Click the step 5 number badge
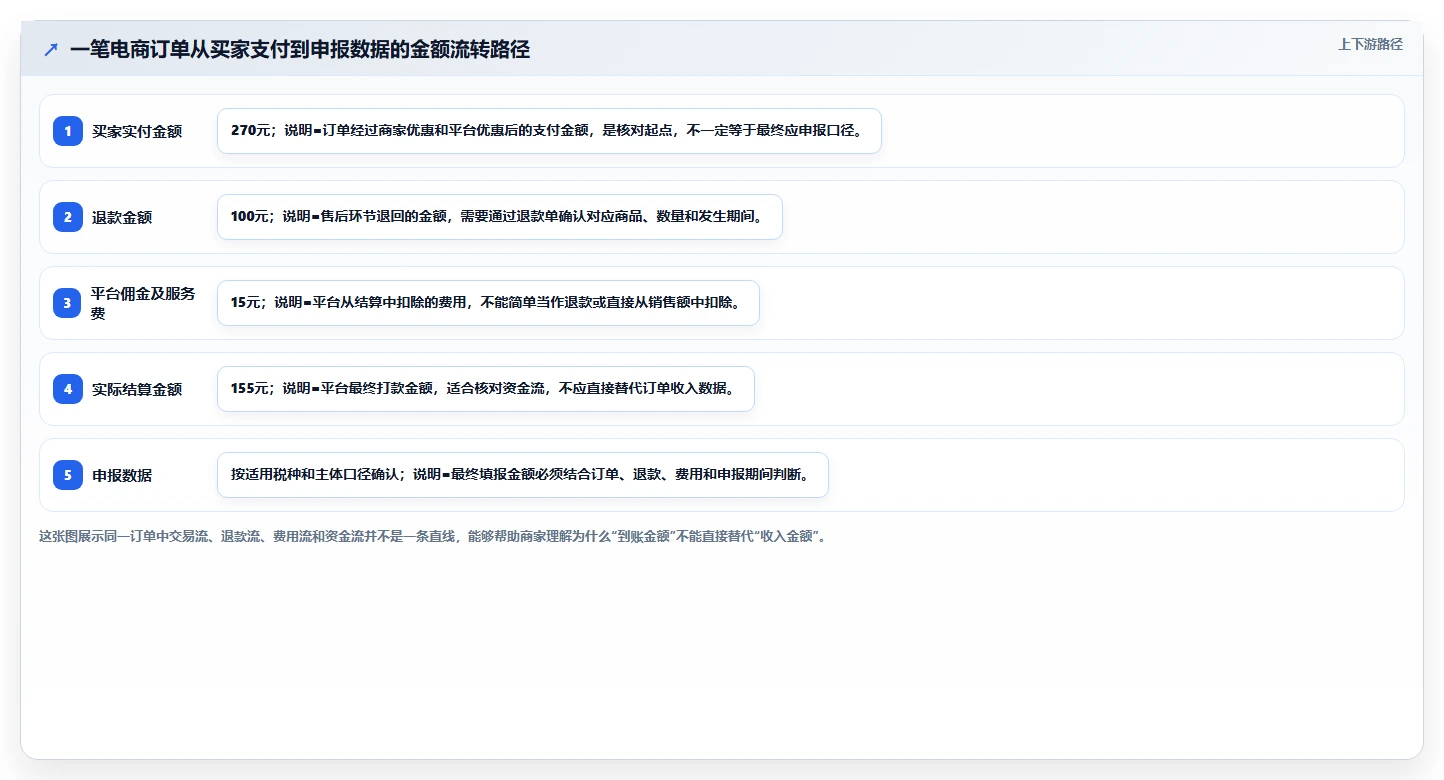Screen dimensions: 1444x780 (x=68, y=475)
